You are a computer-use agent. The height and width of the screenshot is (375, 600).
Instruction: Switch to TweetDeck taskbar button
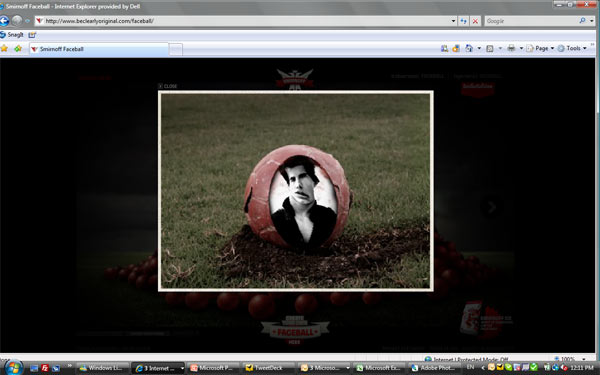point(268,368)
